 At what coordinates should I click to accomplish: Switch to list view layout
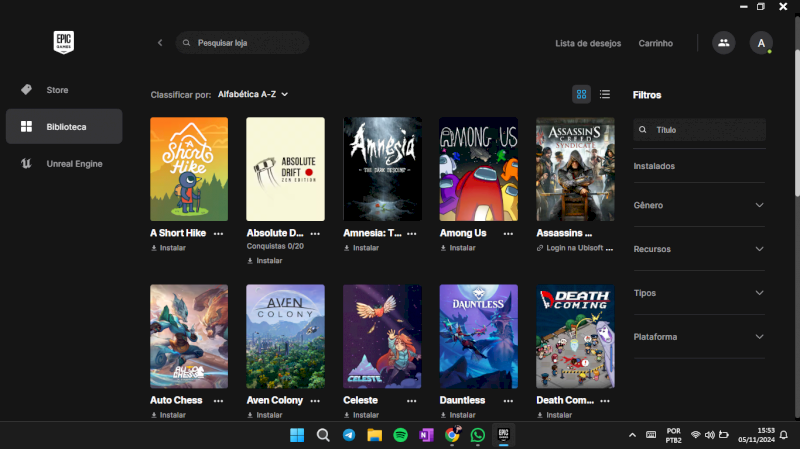point(605,94)
